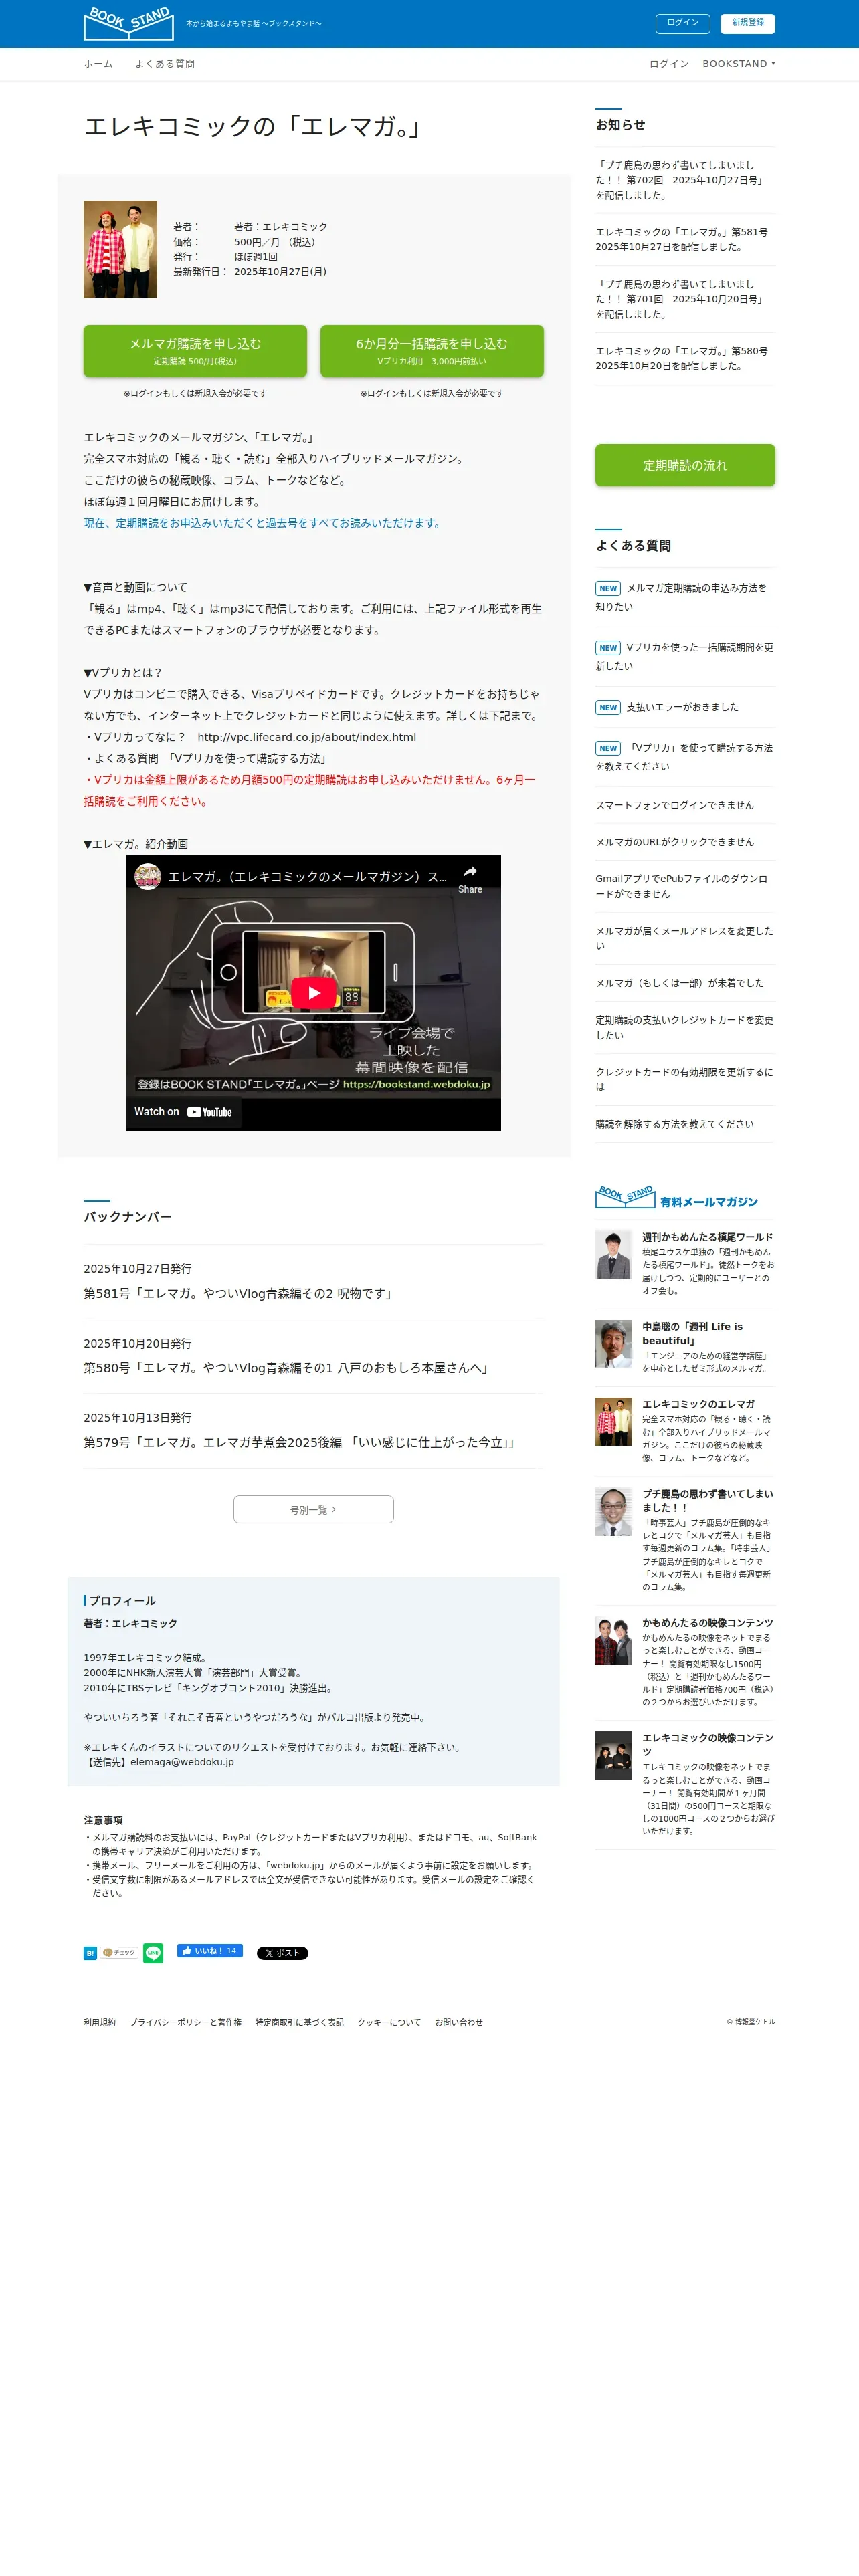Click the BOOK STAND logo in header
This screenshot has height=2576, width=859.
[x=128, y=23]
